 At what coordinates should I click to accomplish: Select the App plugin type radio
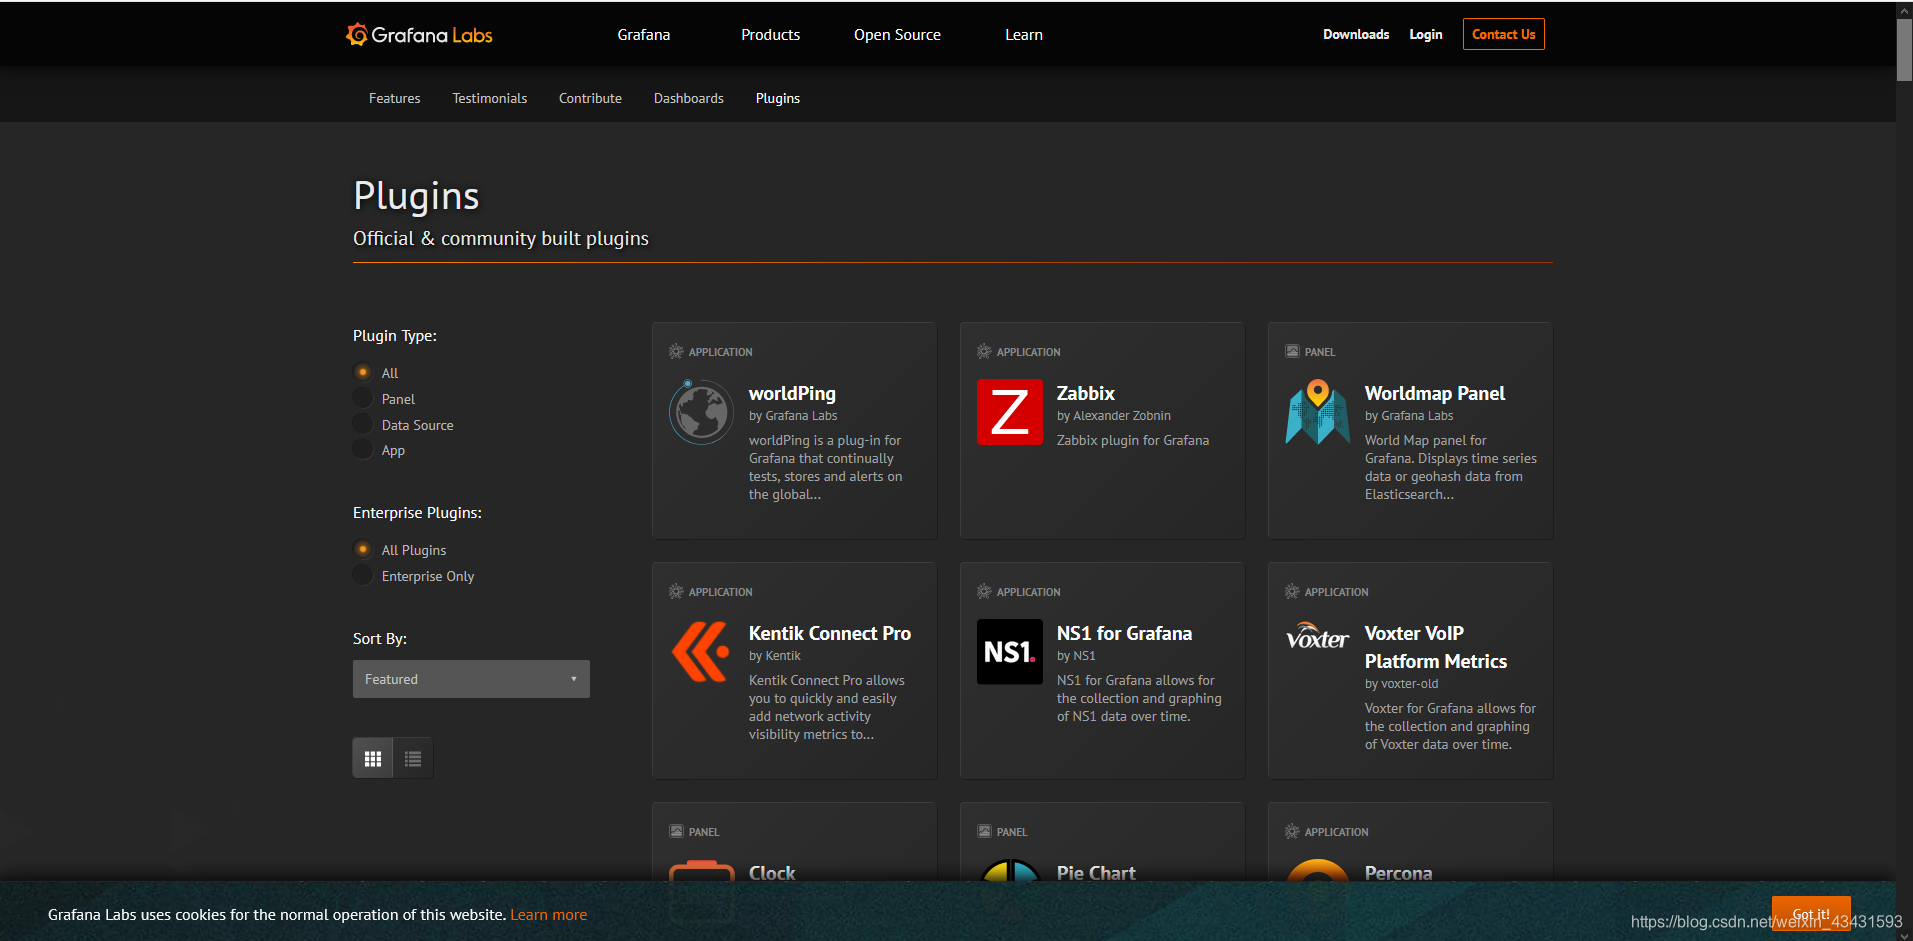tap(363, 450)
